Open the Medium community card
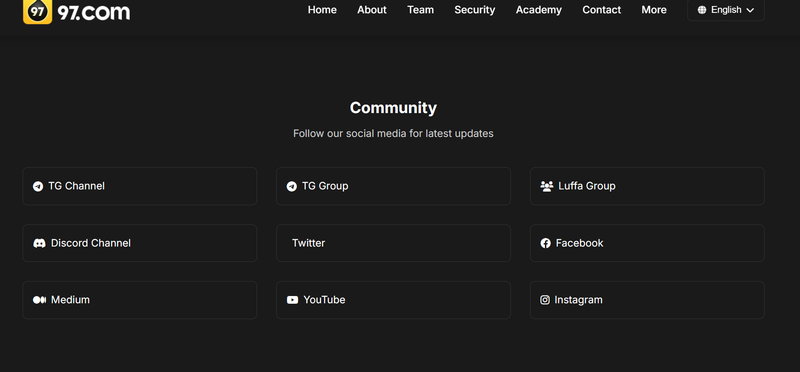Screen dimensions: 800x372 coord(140,300)
